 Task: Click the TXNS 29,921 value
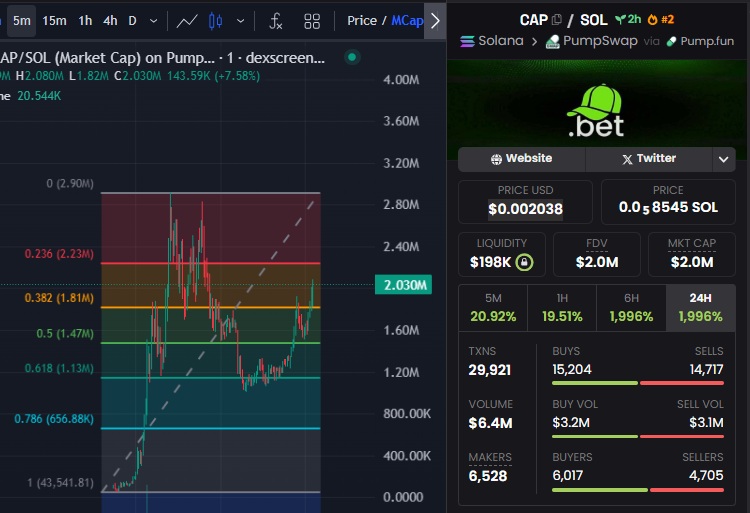tap(490, 370)
